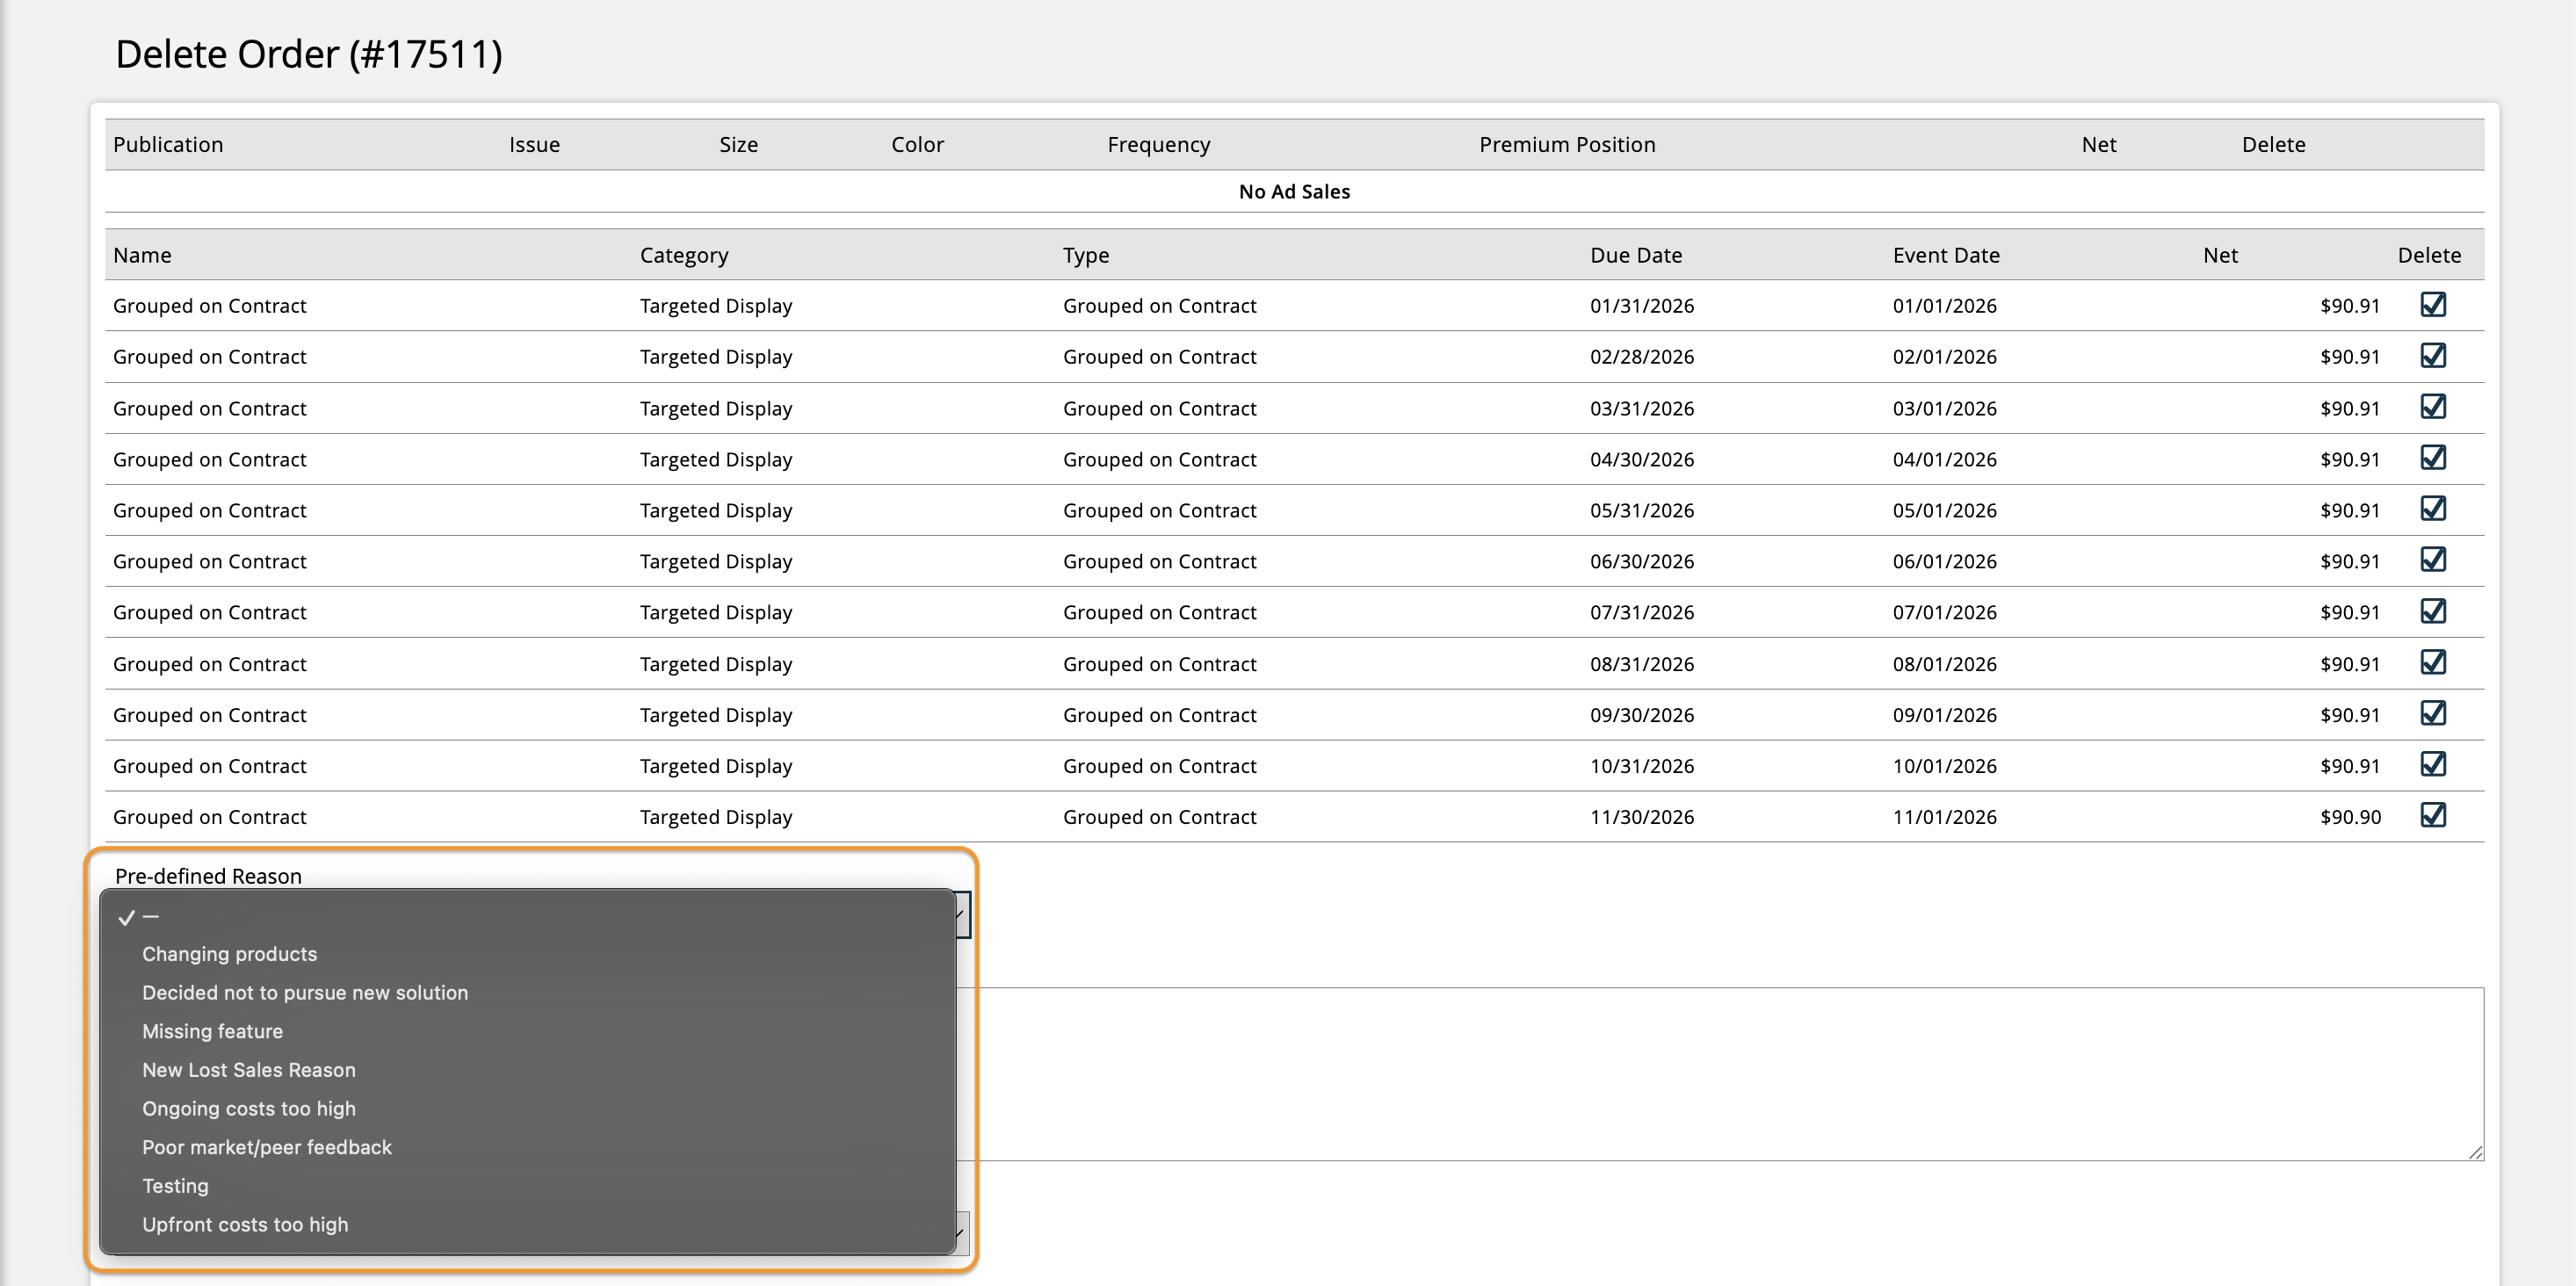2576x1286 pixels.
Task: Toggle delete checkbox for 08/31/2026 row
Action: pyautogui.click(x=2432, y=663)
